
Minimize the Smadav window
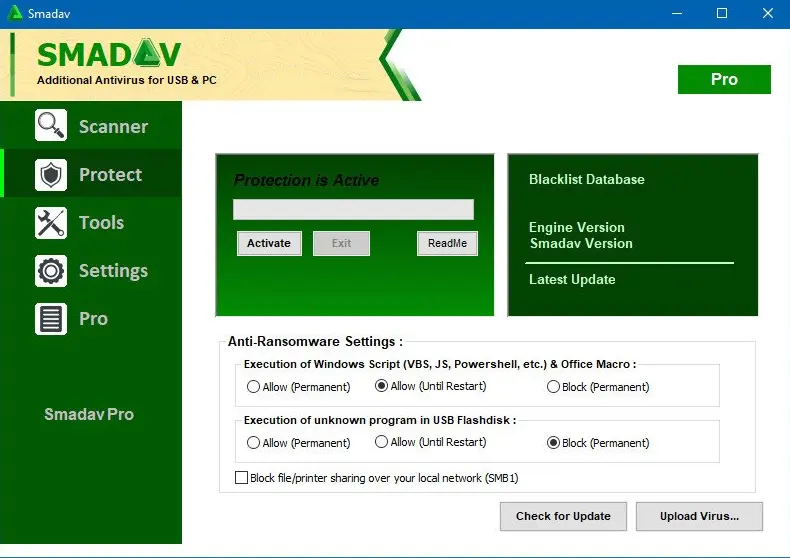677,13
